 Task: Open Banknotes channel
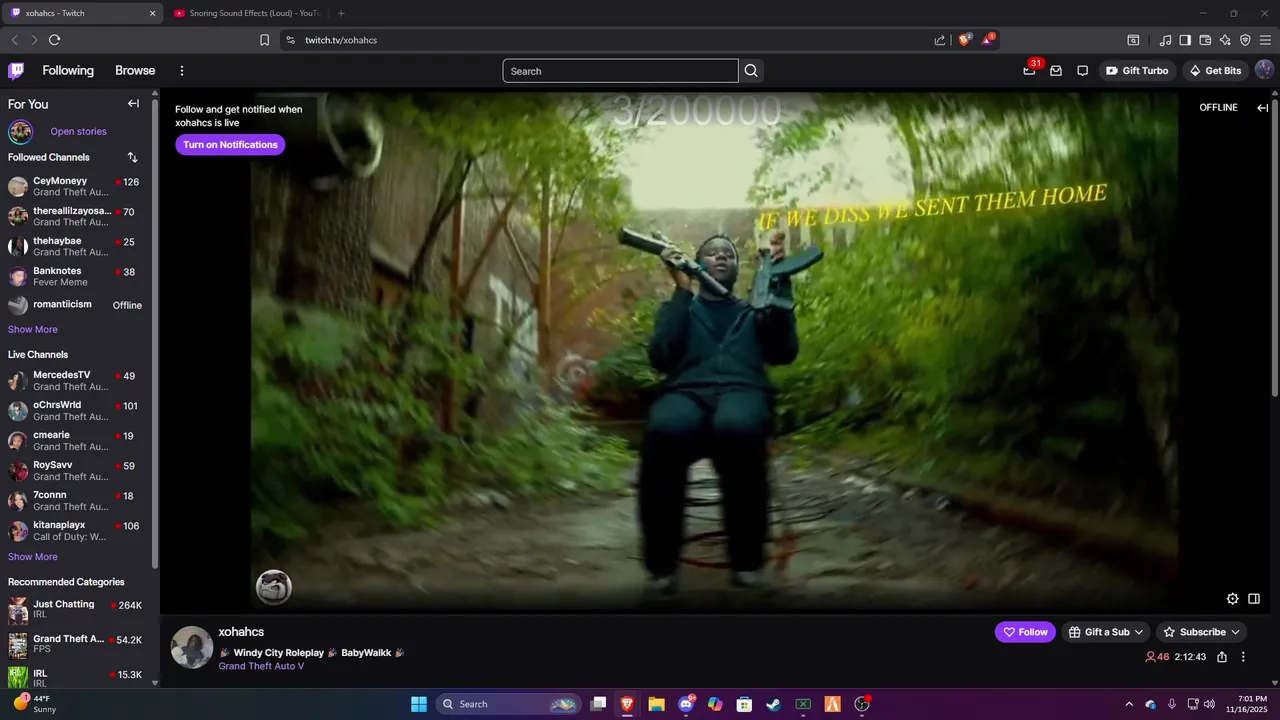[75, 277]
